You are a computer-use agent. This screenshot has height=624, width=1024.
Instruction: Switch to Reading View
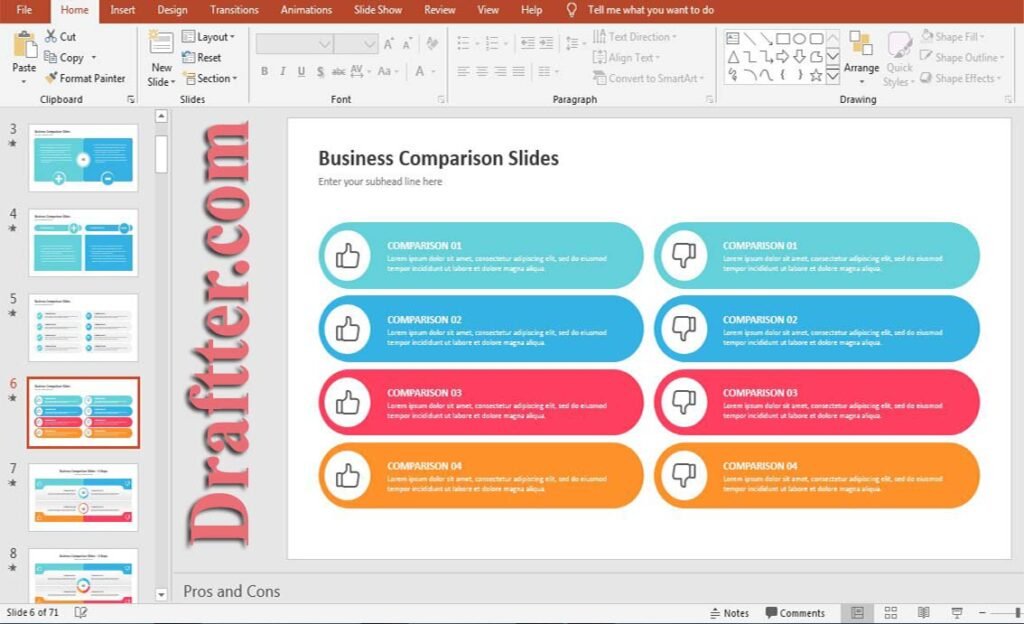pos(922,612)
